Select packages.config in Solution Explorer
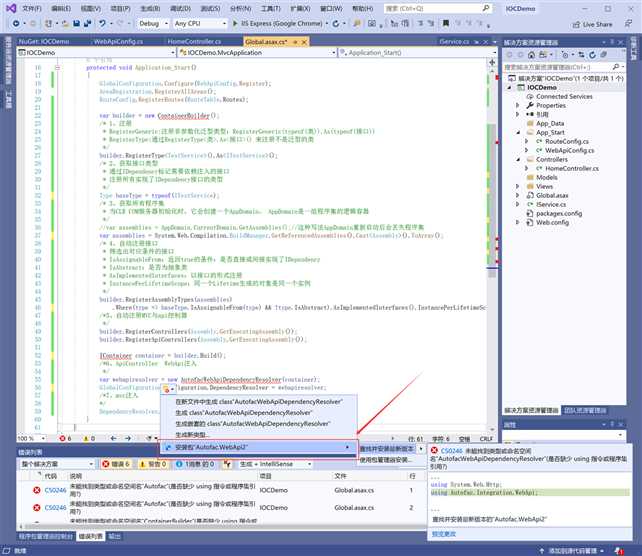 [559, 213]
